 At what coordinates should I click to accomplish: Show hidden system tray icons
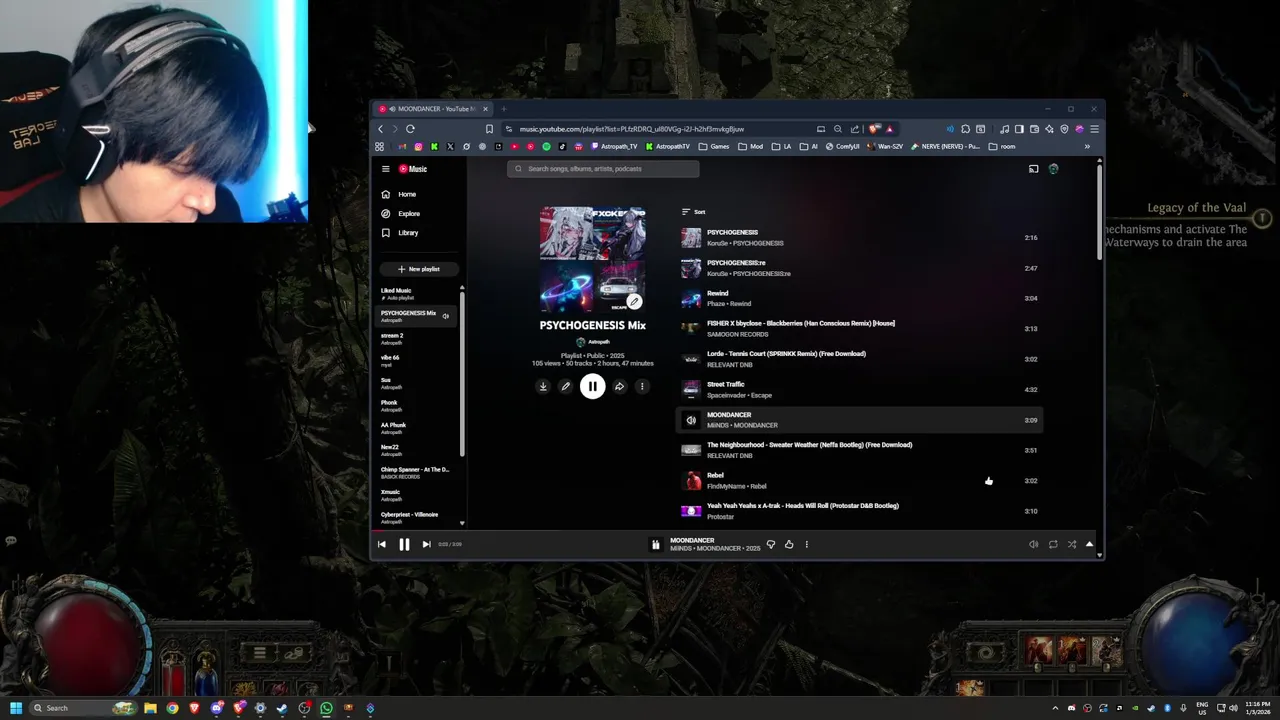tap(1056, 708)
